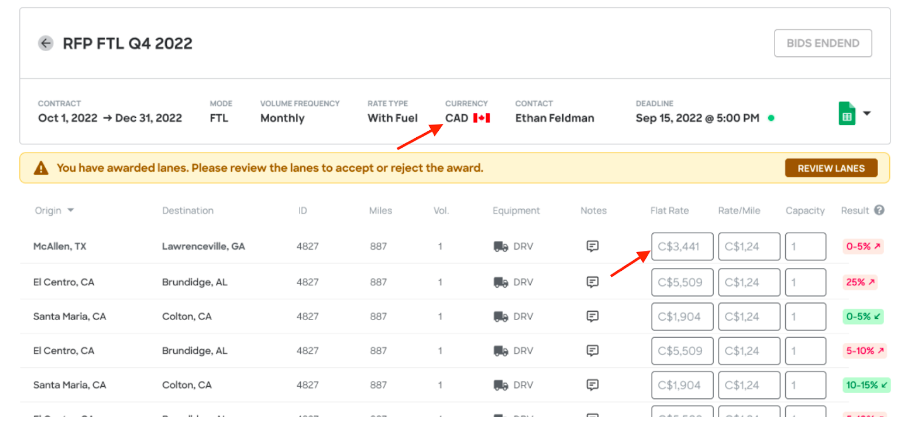Go back using the arrow beside RFP FTL Q4 2022
Viewport: 914px width, 428px height.
pos(45,43)
